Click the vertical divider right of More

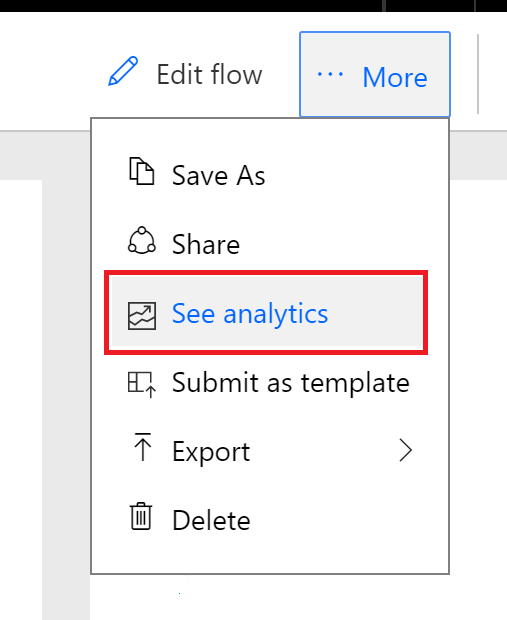point(478,74)
